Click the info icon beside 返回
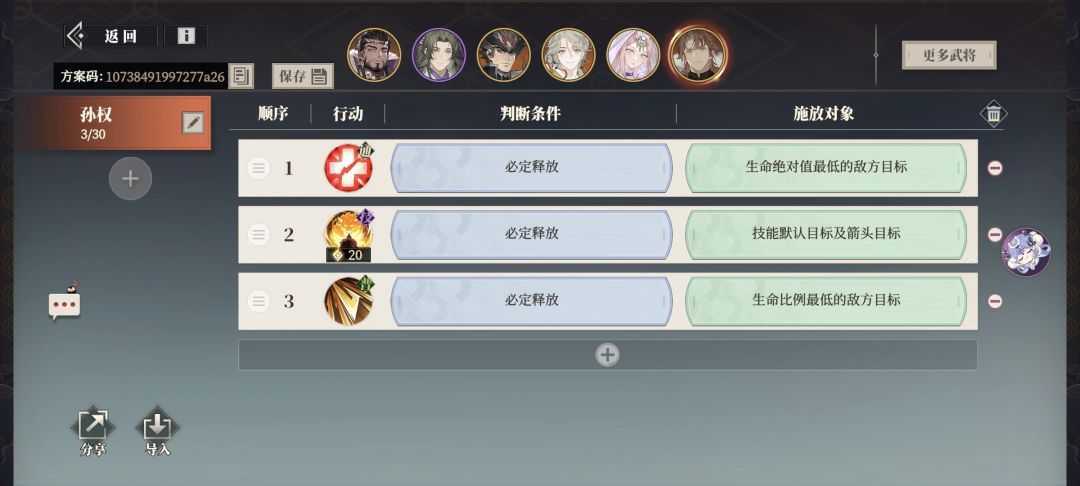Screen dimensions: 1080x486 pos(185,36)
